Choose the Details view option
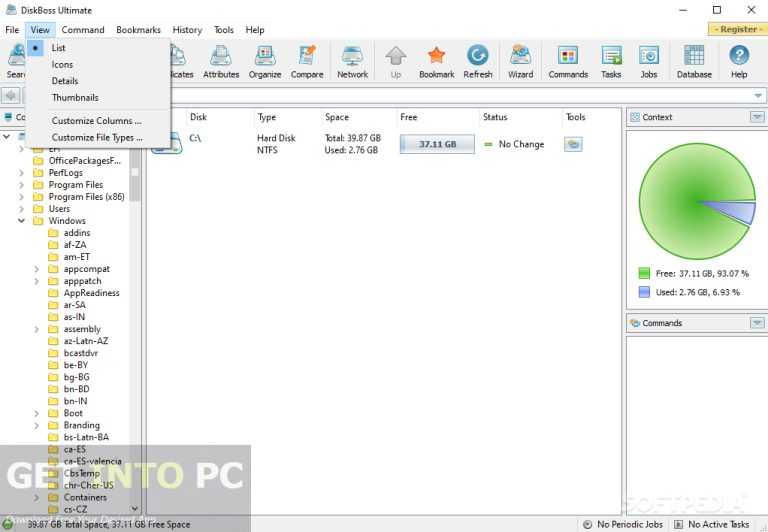This screenshot has height=532, width=768. click(65, 81)
